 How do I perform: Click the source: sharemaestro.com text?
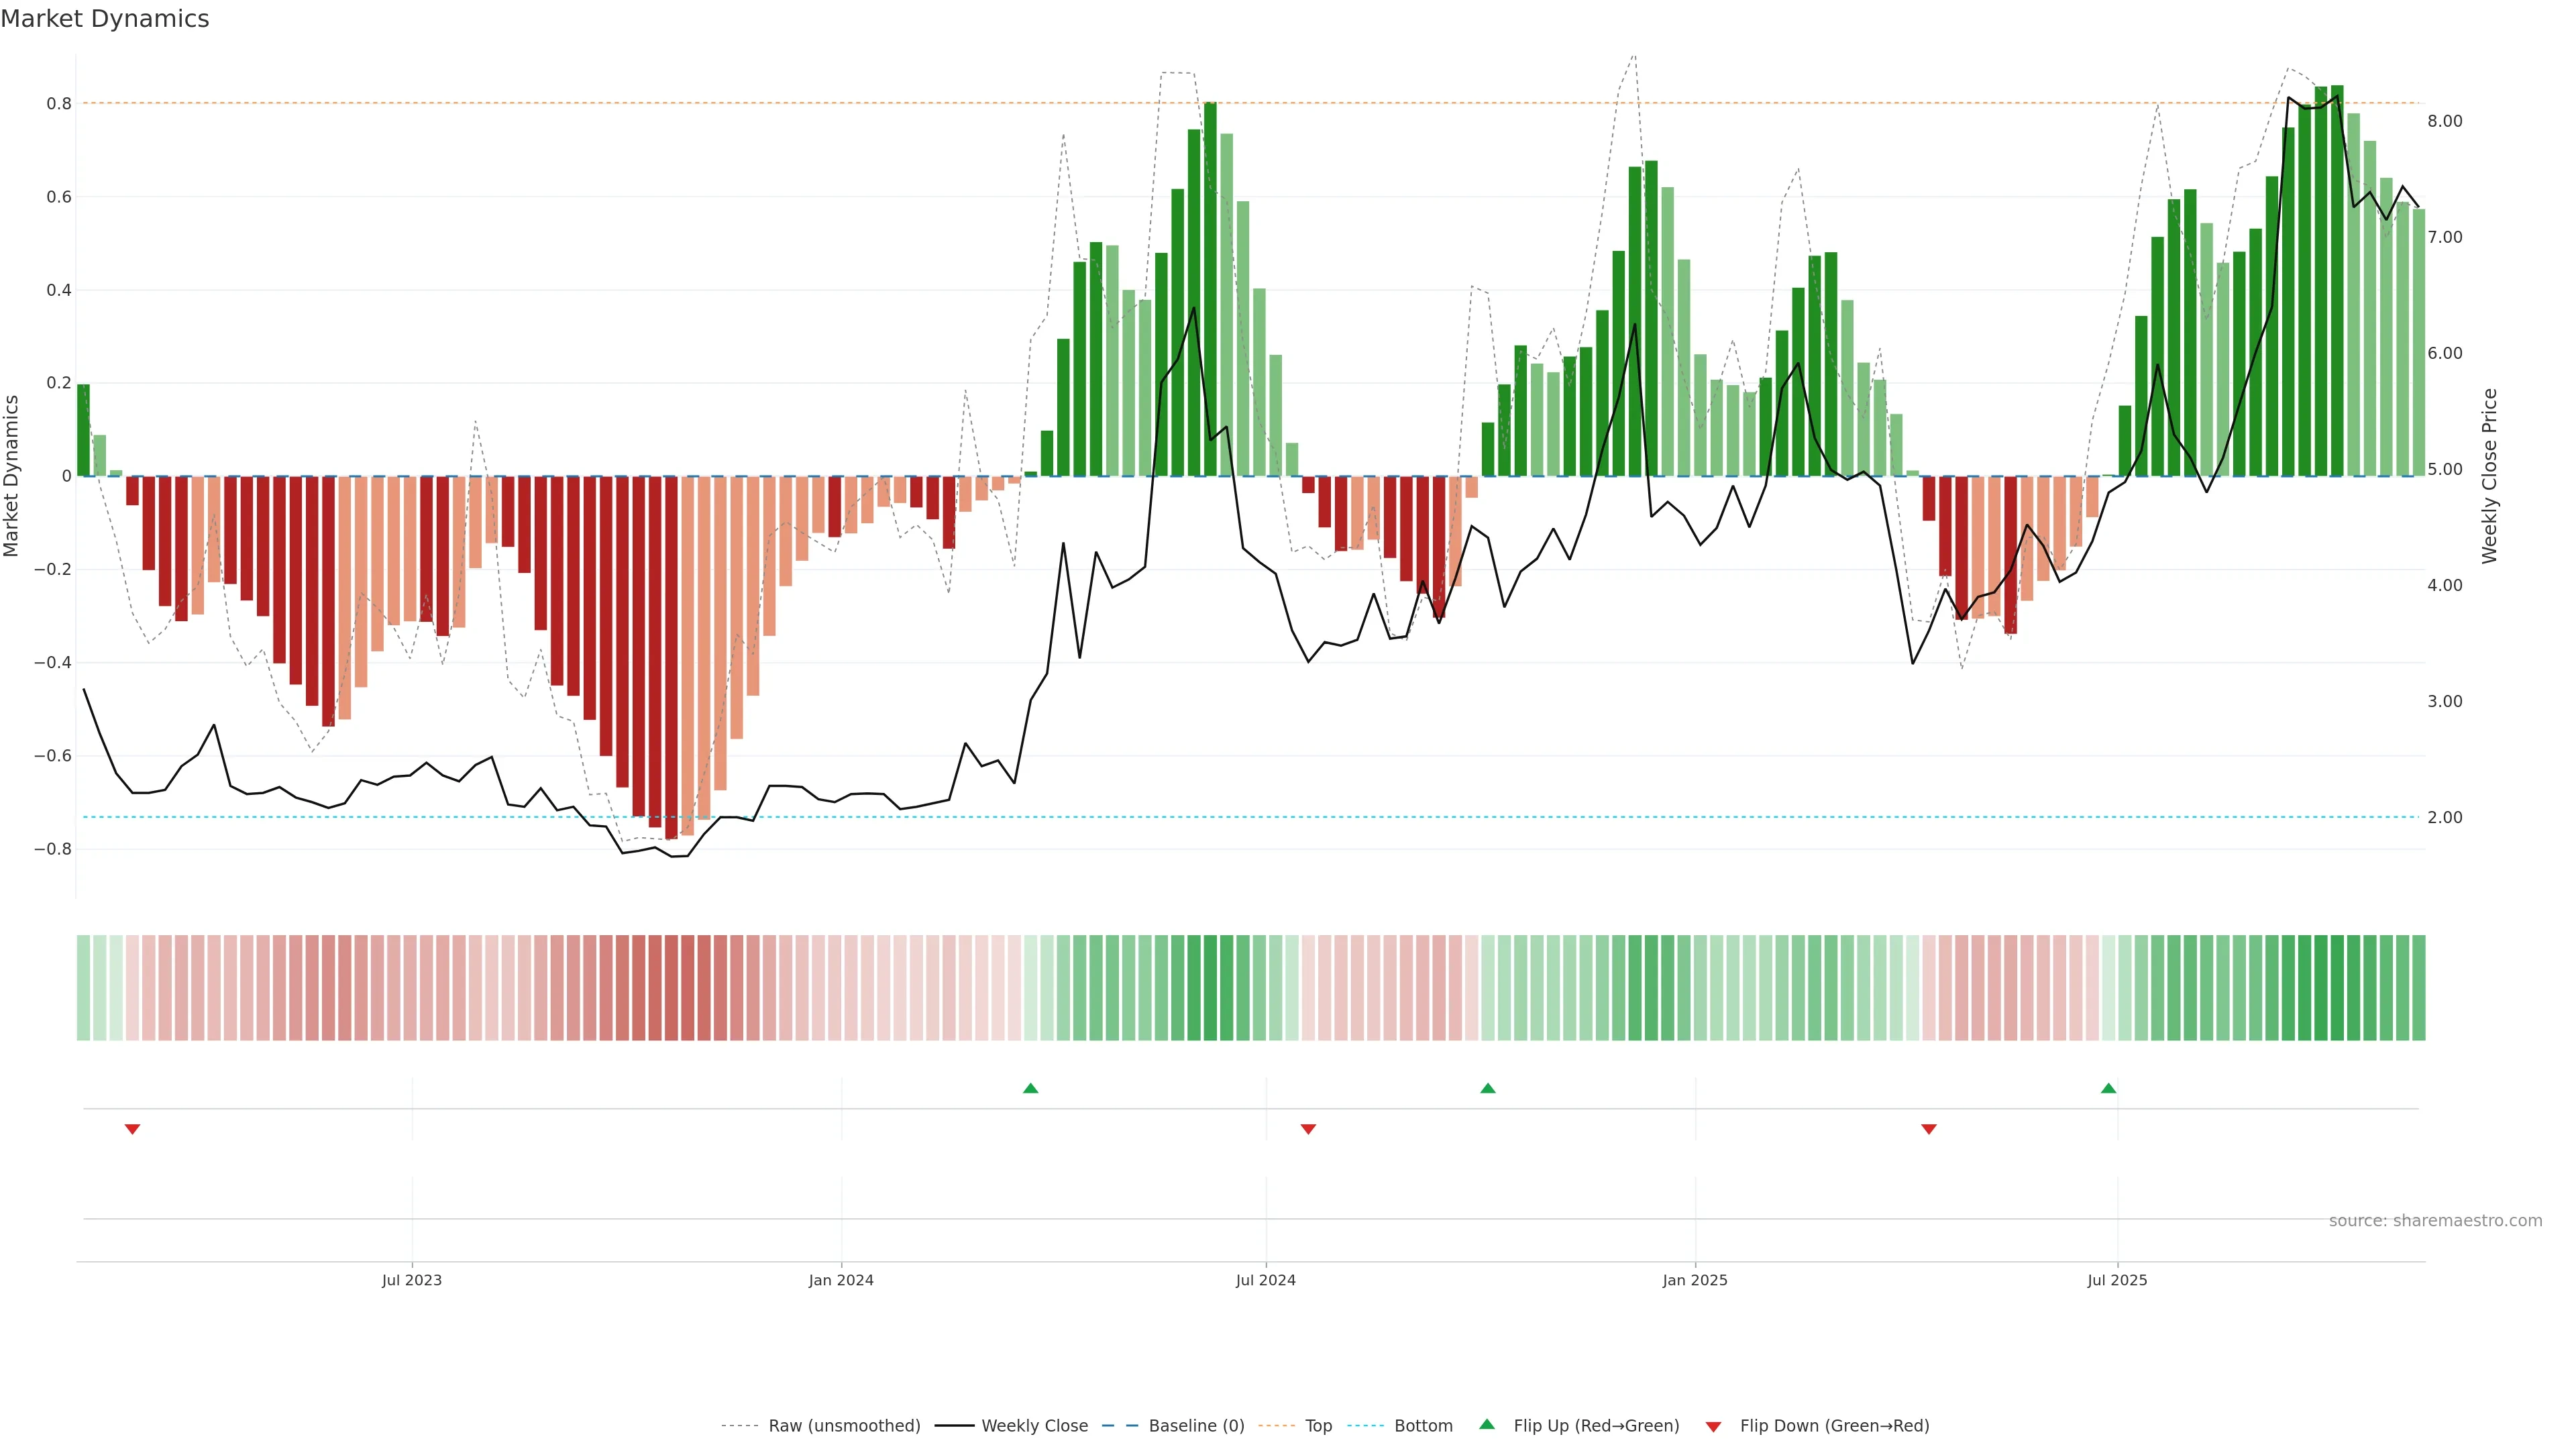click(2435, 1221)
